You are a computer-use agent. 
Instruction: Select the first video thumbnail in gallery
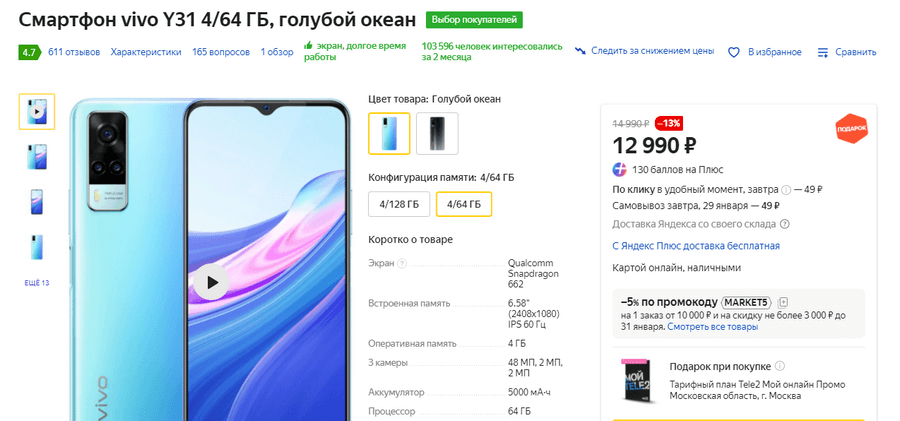coord(37,112)
